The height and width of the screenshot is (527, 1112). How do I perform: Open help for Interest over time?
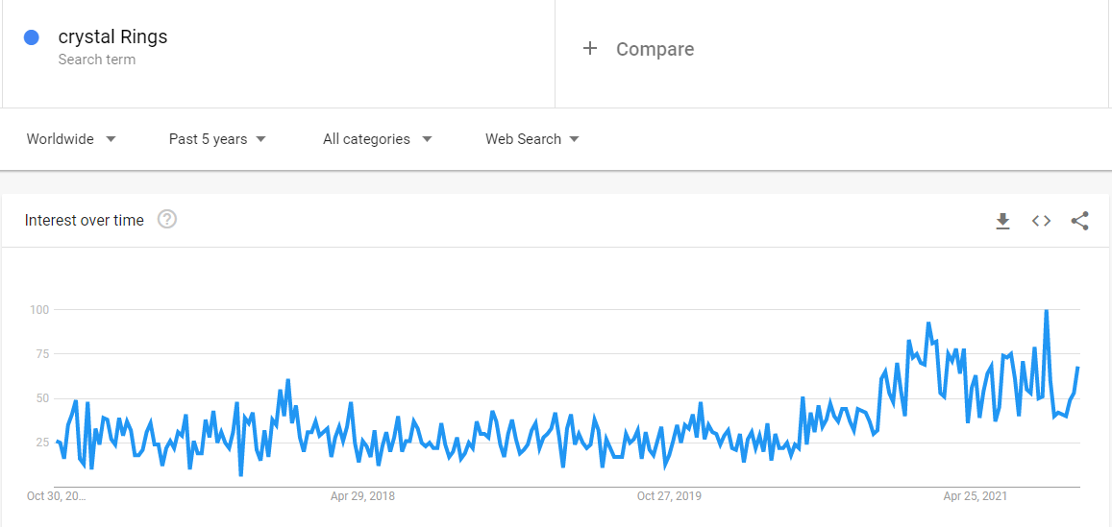(x=167, y=220)
